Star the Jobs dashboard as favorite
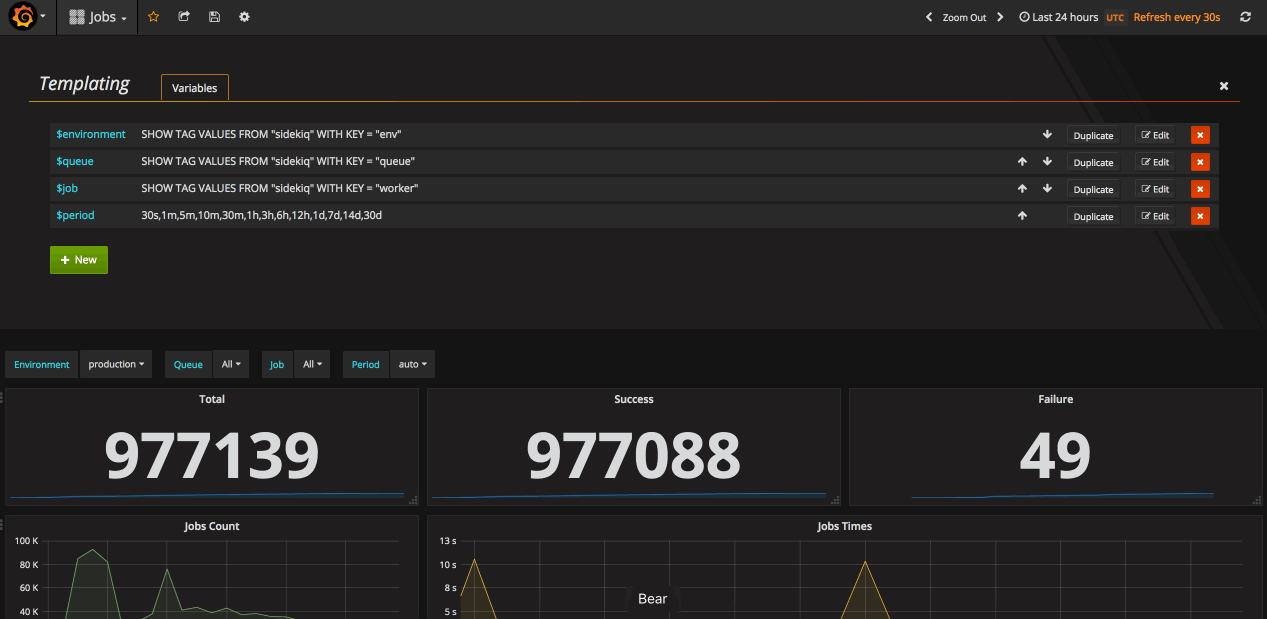The height and width of the screenshot is (619, 1267). [152, 17]
